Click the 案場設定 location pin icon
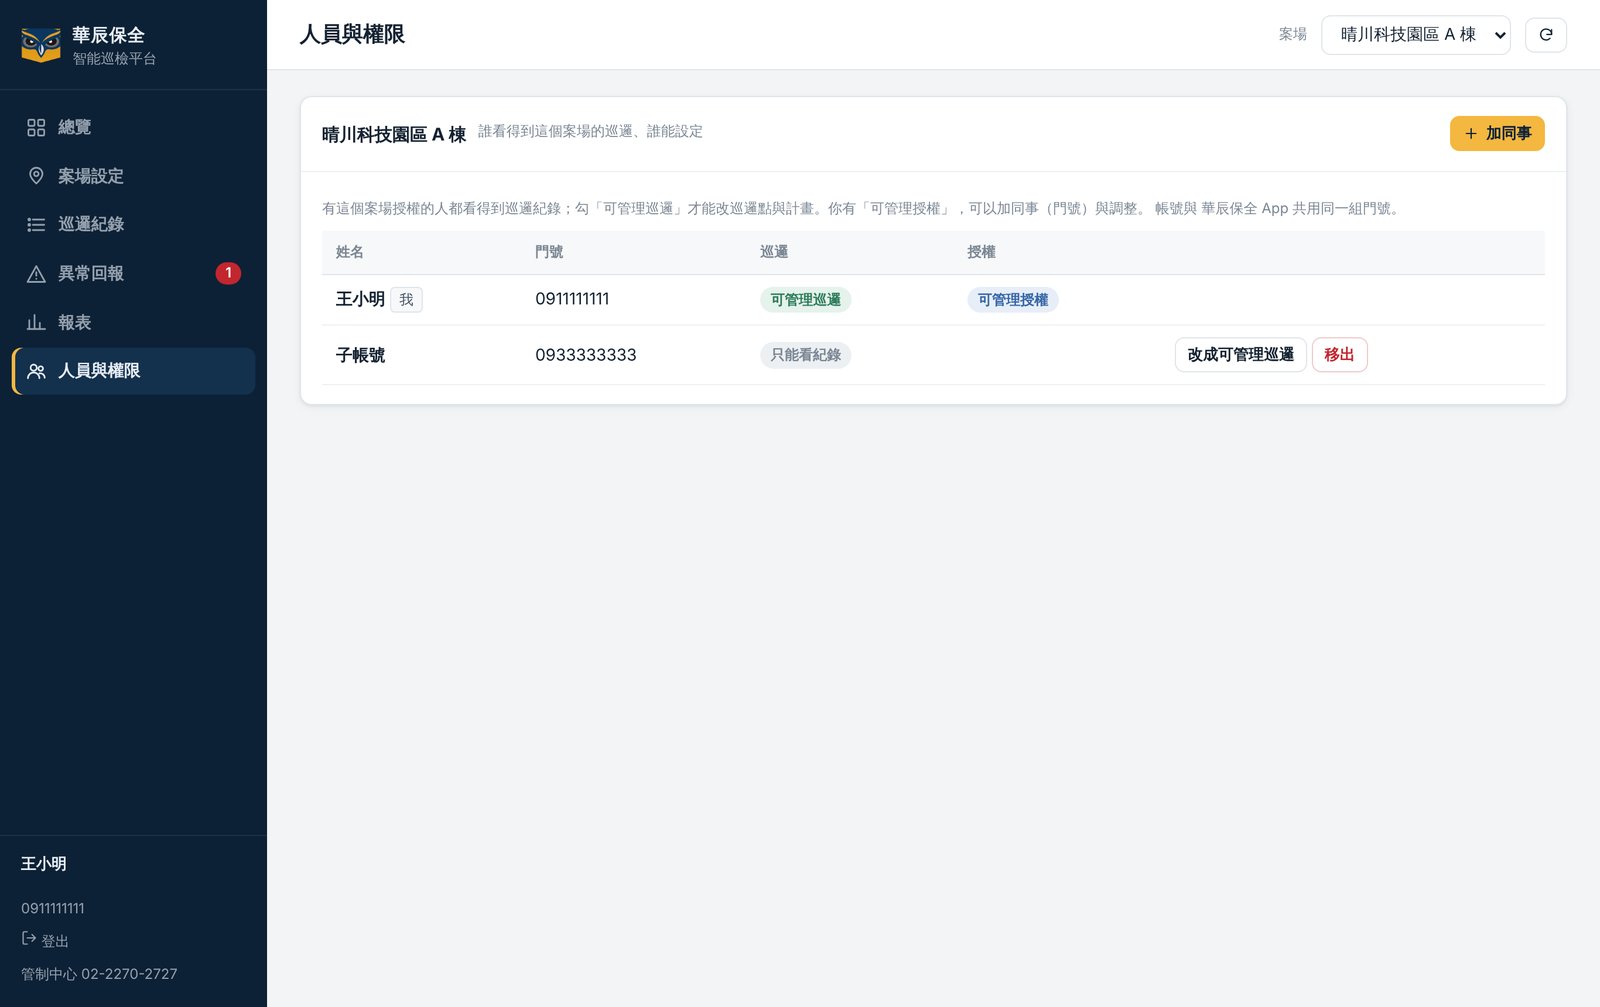This screenshot has width=1600, height=1007. (36, 176)
